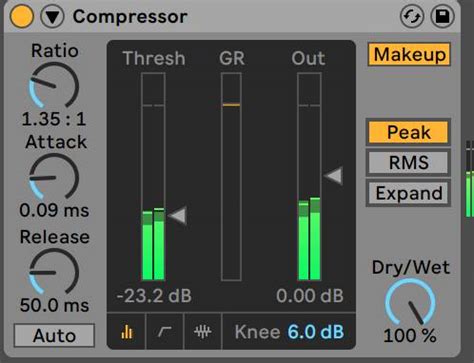Click the GR gain reduction meter

tap(231, 177)
